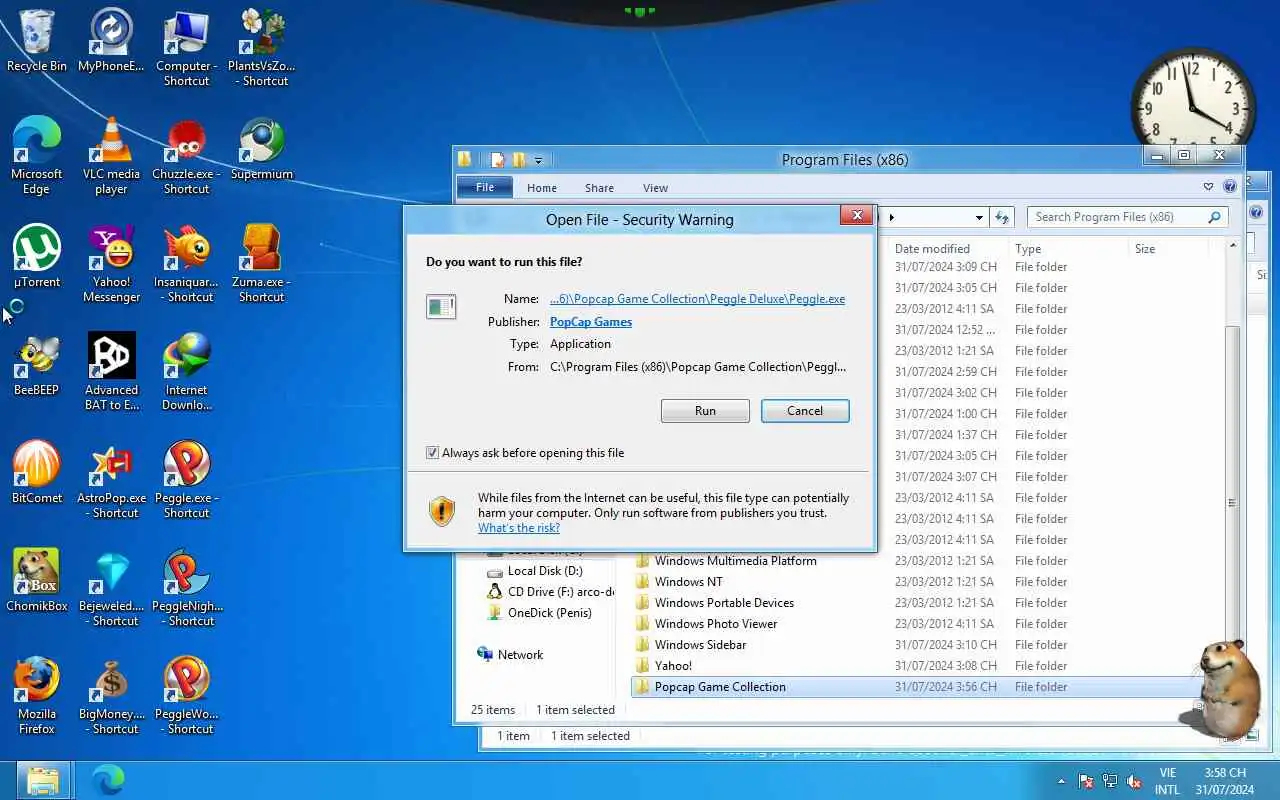Open File Explorer from the taskbar

click(x=43, y=780)
